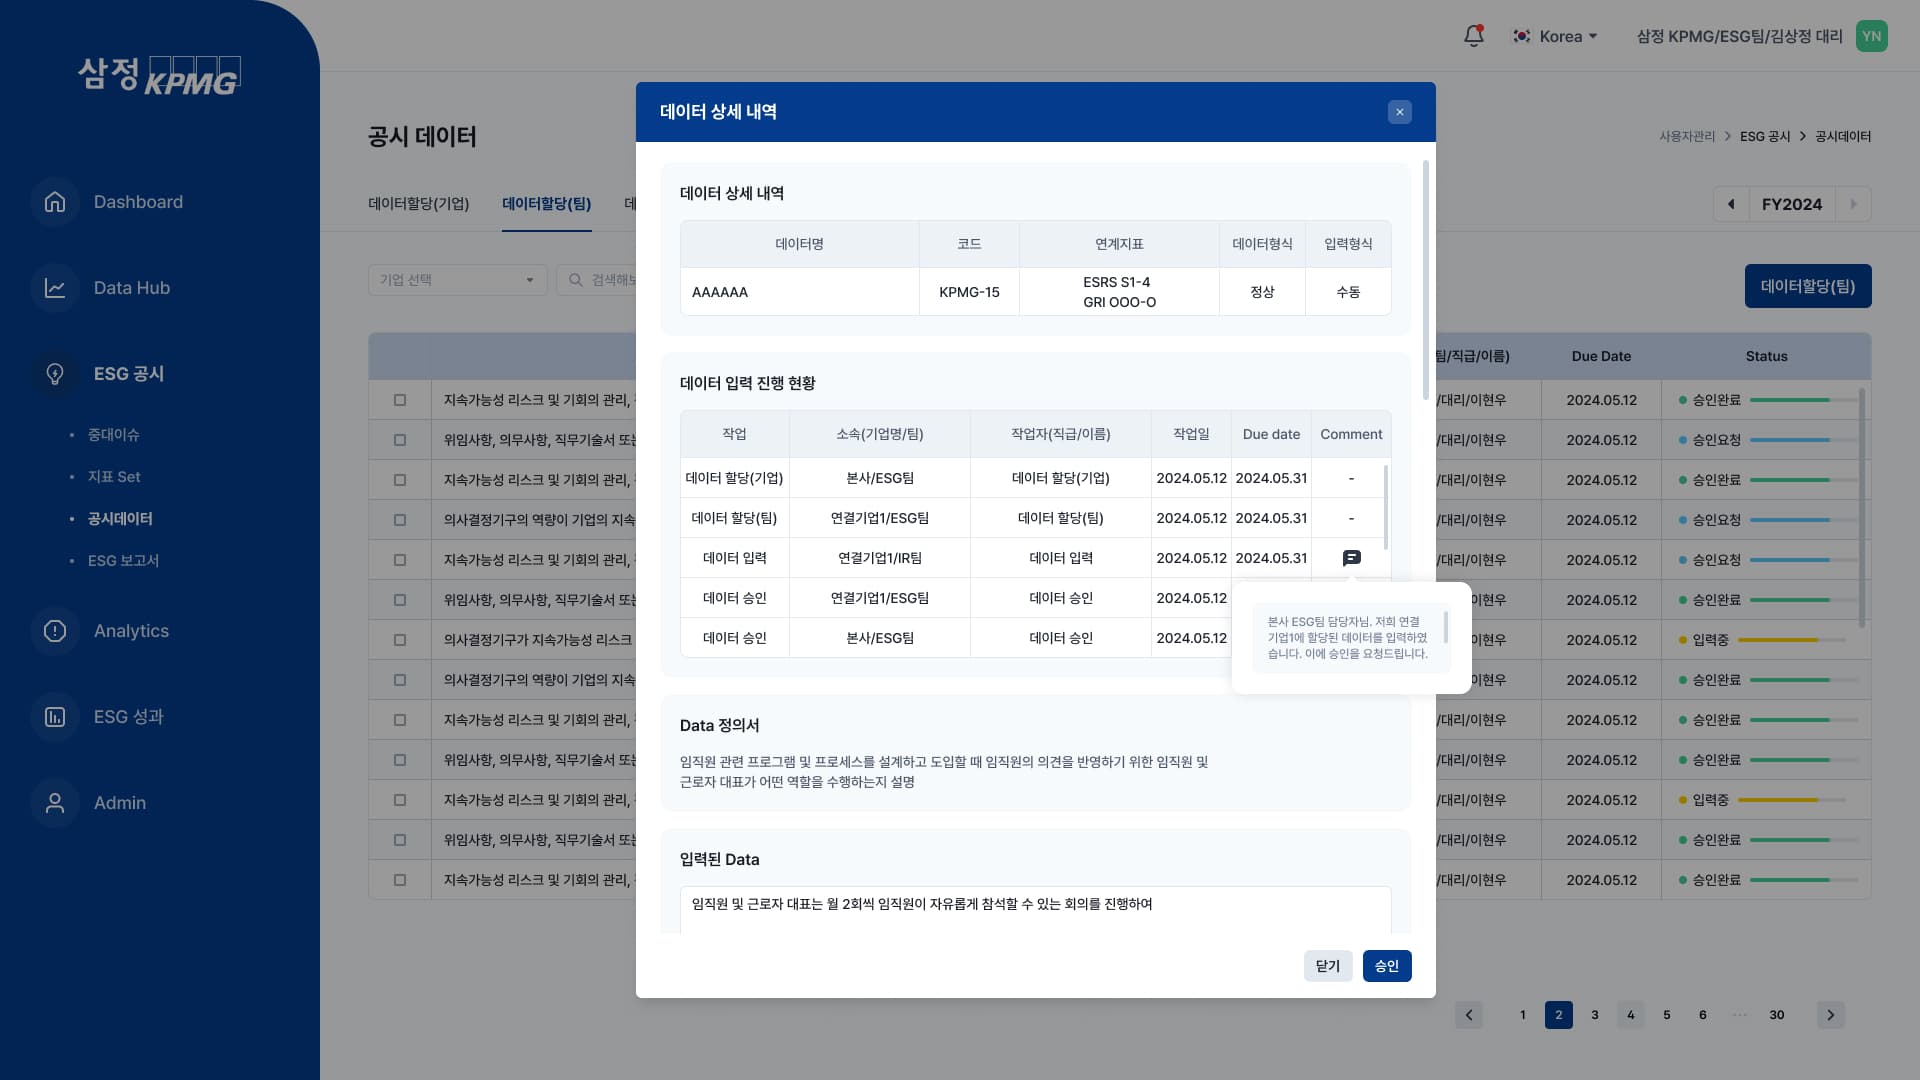Image resolution: width=1920 pixels, height=1080 pixels.
Task: Tick the checkbox in last table row
Action: [x=400, y=880]
